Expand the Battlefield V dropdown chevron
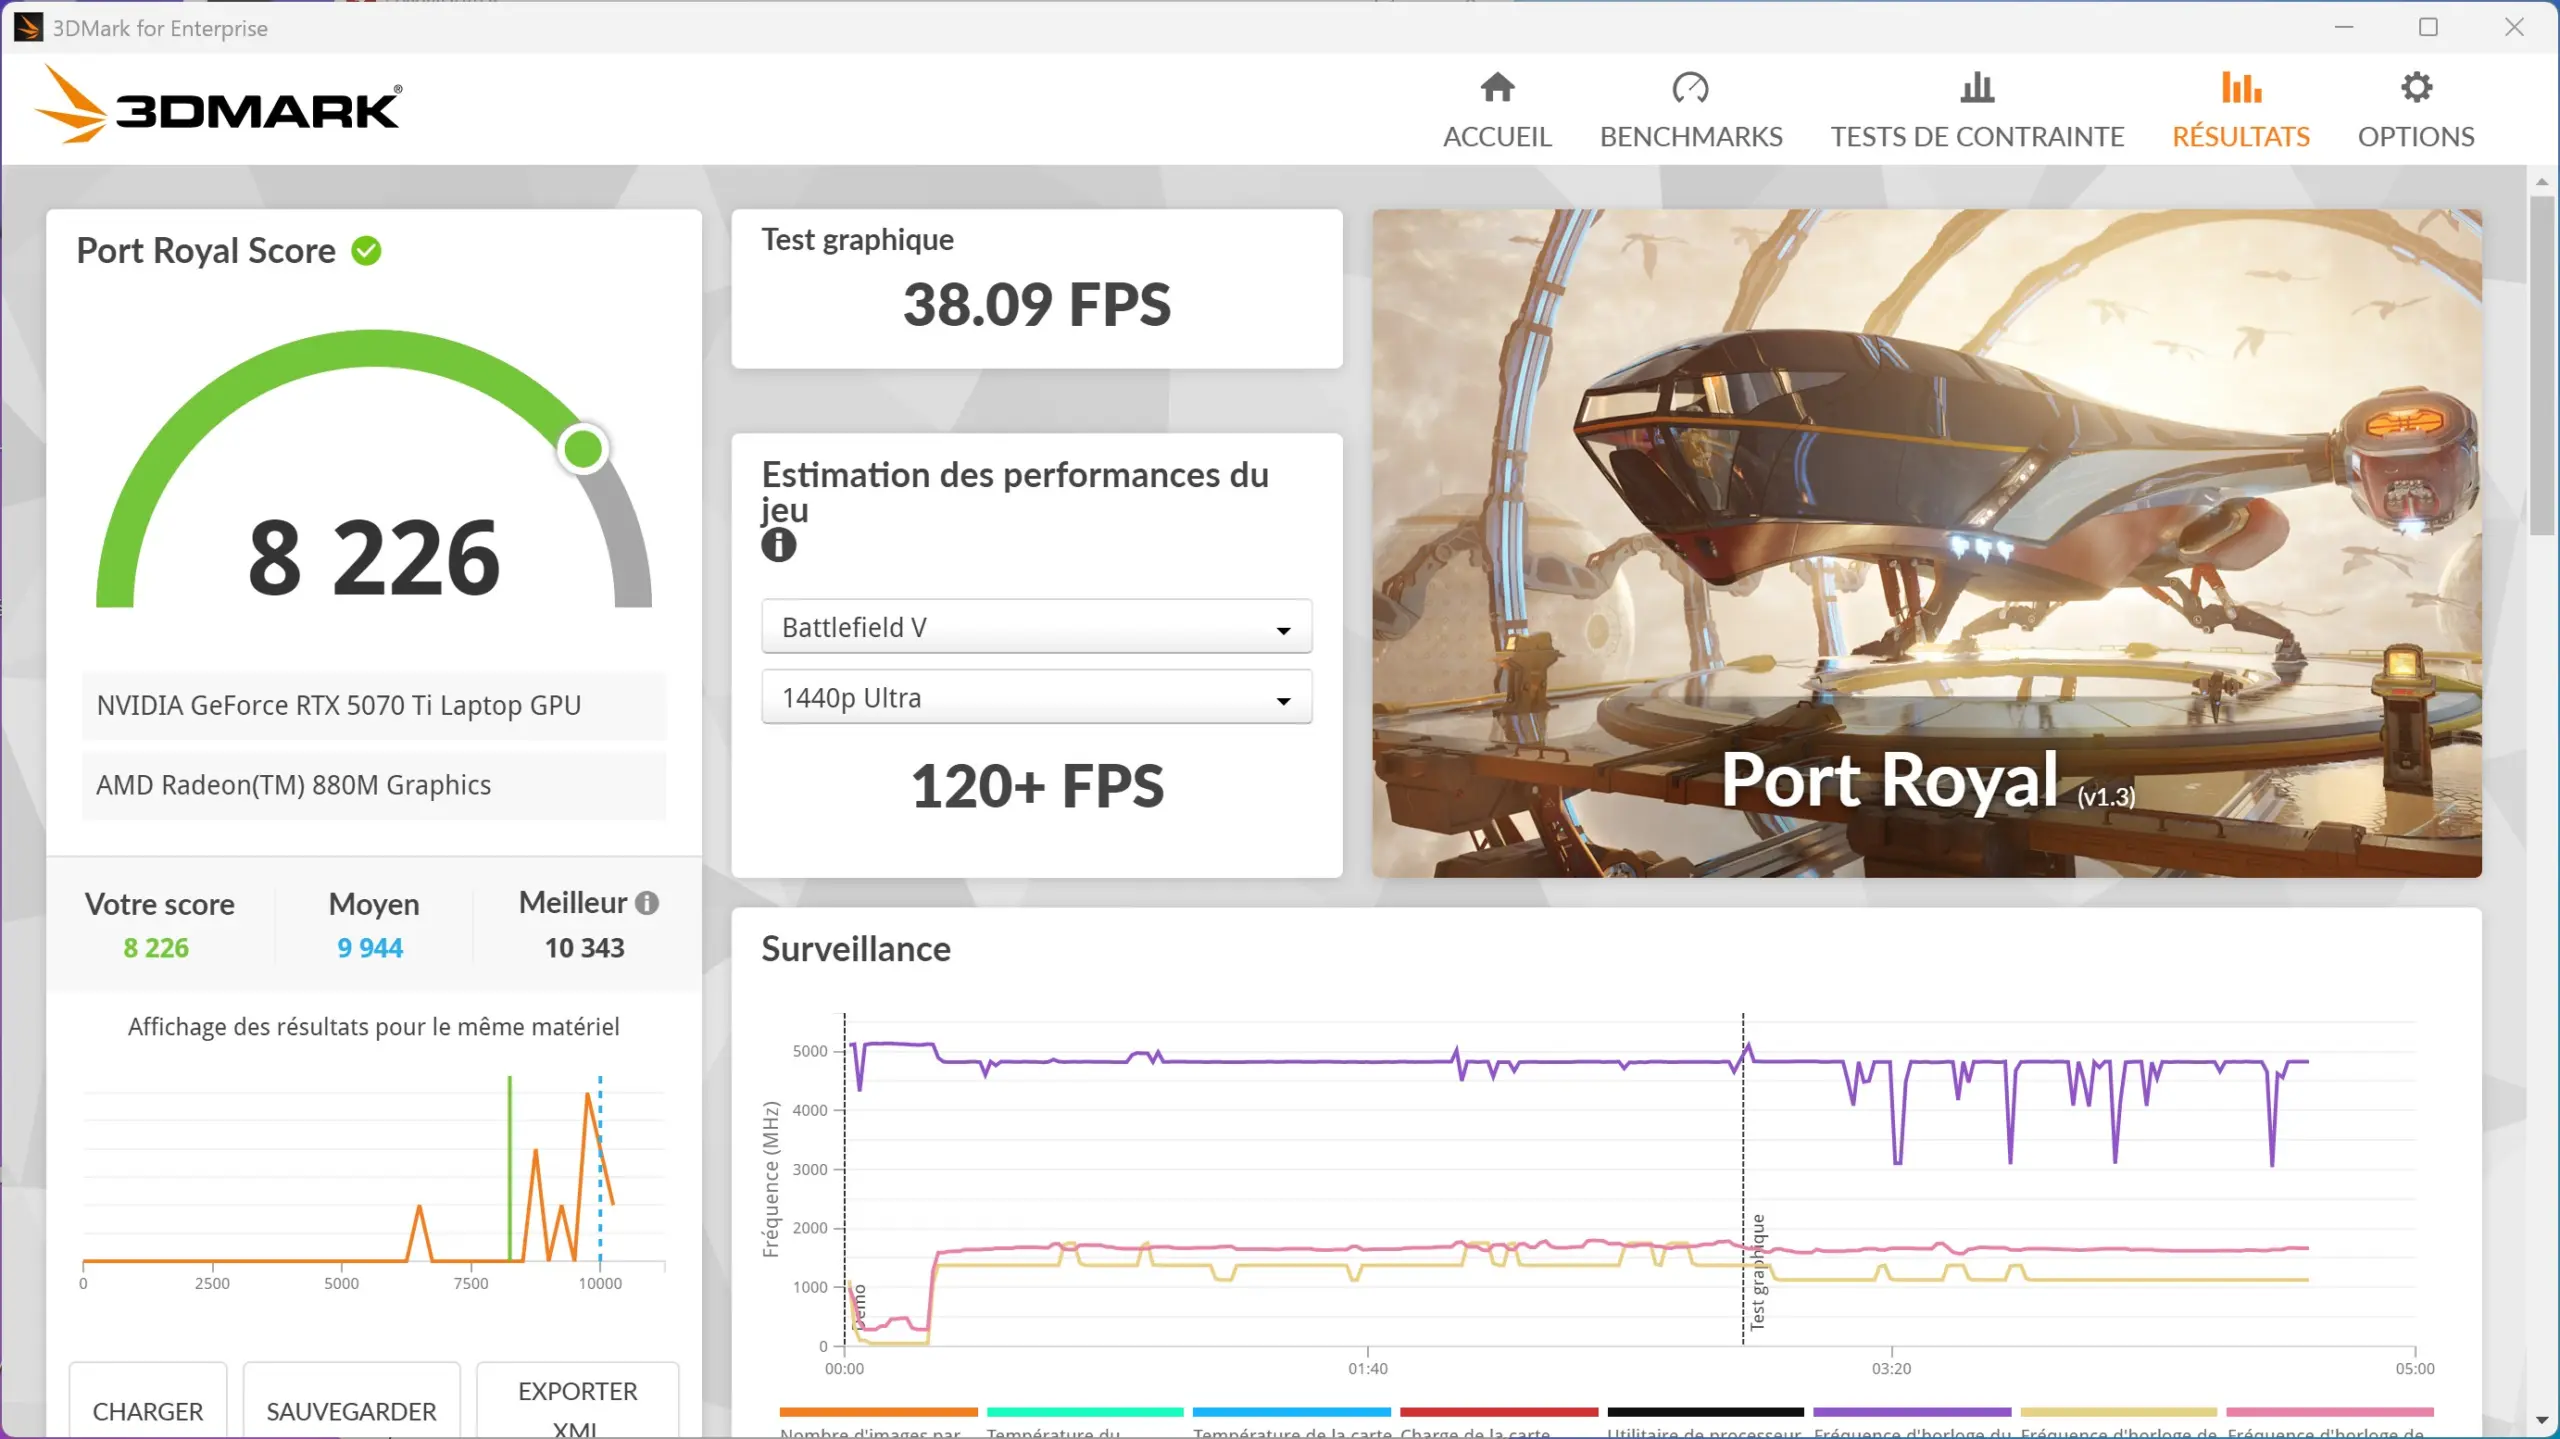Image resolution: width=2560 pixels, height=1439 pixels. pyautogui.click(x=1285, y=628)
